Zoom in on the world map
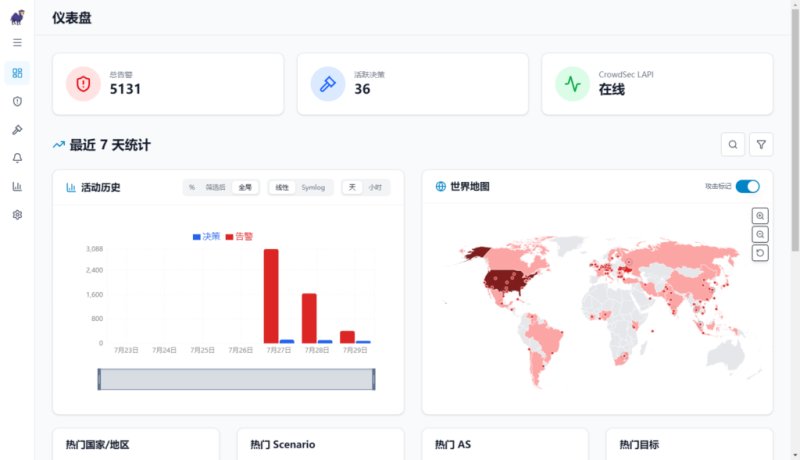800x460 pixels. (760, 216)
